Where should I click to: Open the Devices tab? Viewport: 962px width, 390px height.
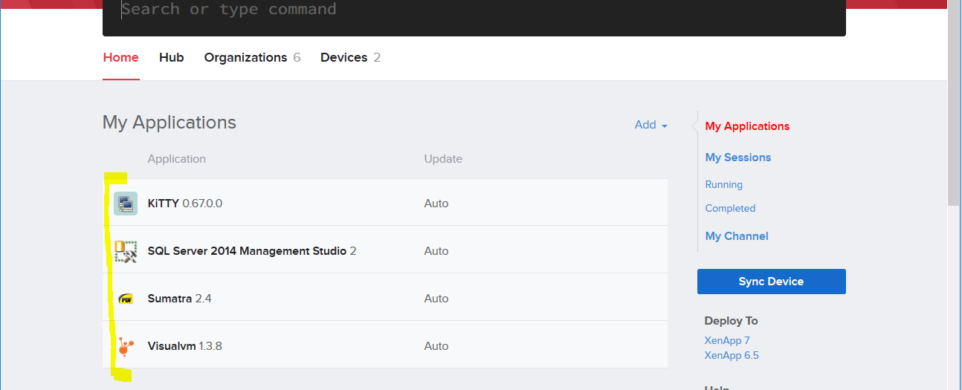coord(350,58)
